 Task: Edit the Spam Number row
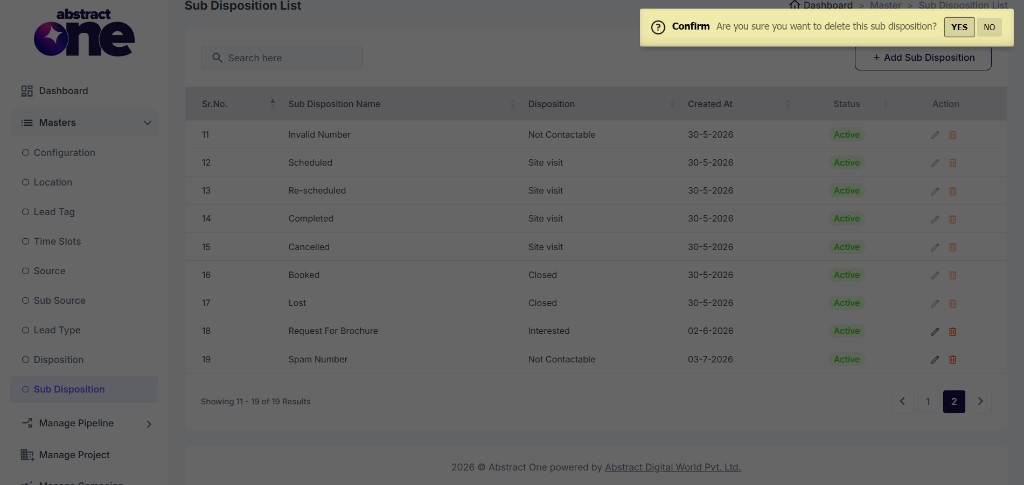coord(935,360)
